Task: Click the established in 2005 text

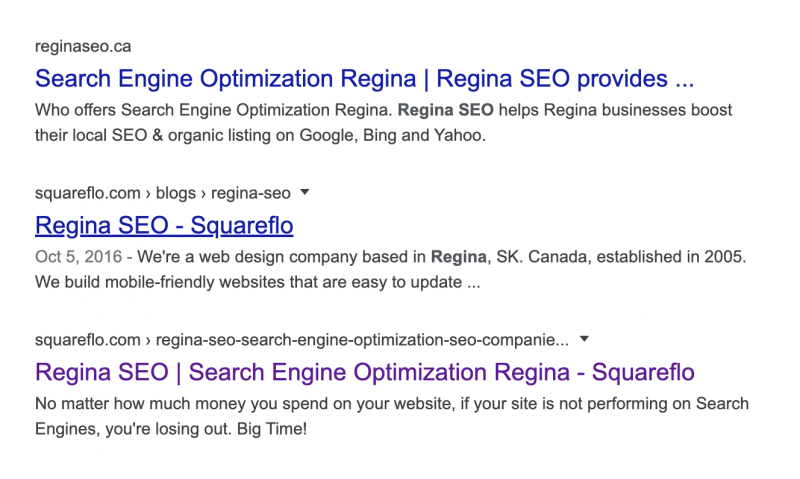Action: tap(671, 257)
